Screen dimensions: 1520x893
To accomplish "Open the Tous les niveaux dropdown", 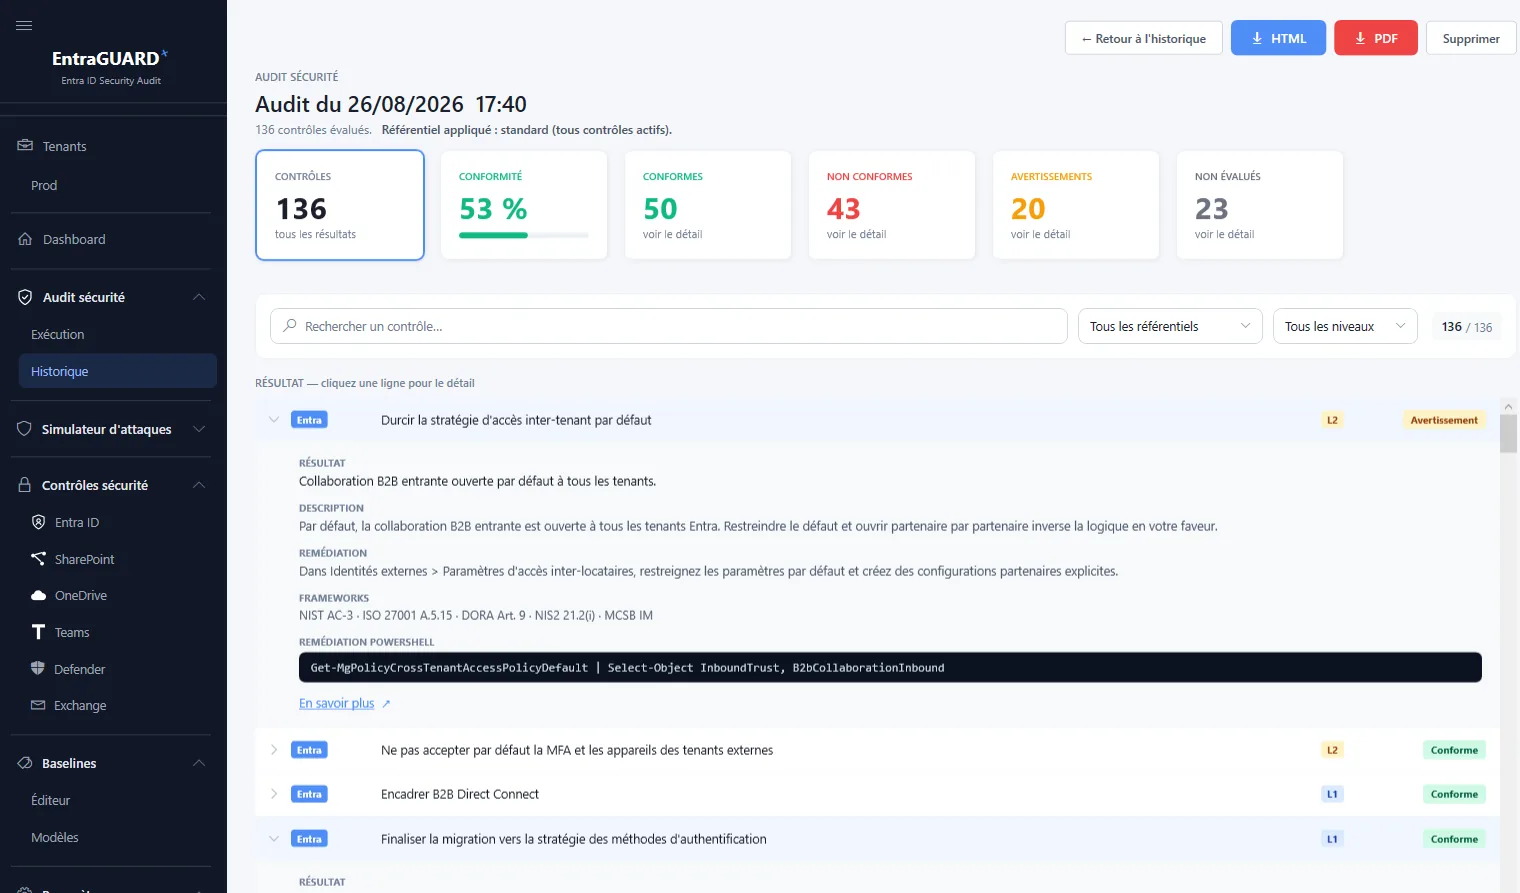I will point(1345,326).
